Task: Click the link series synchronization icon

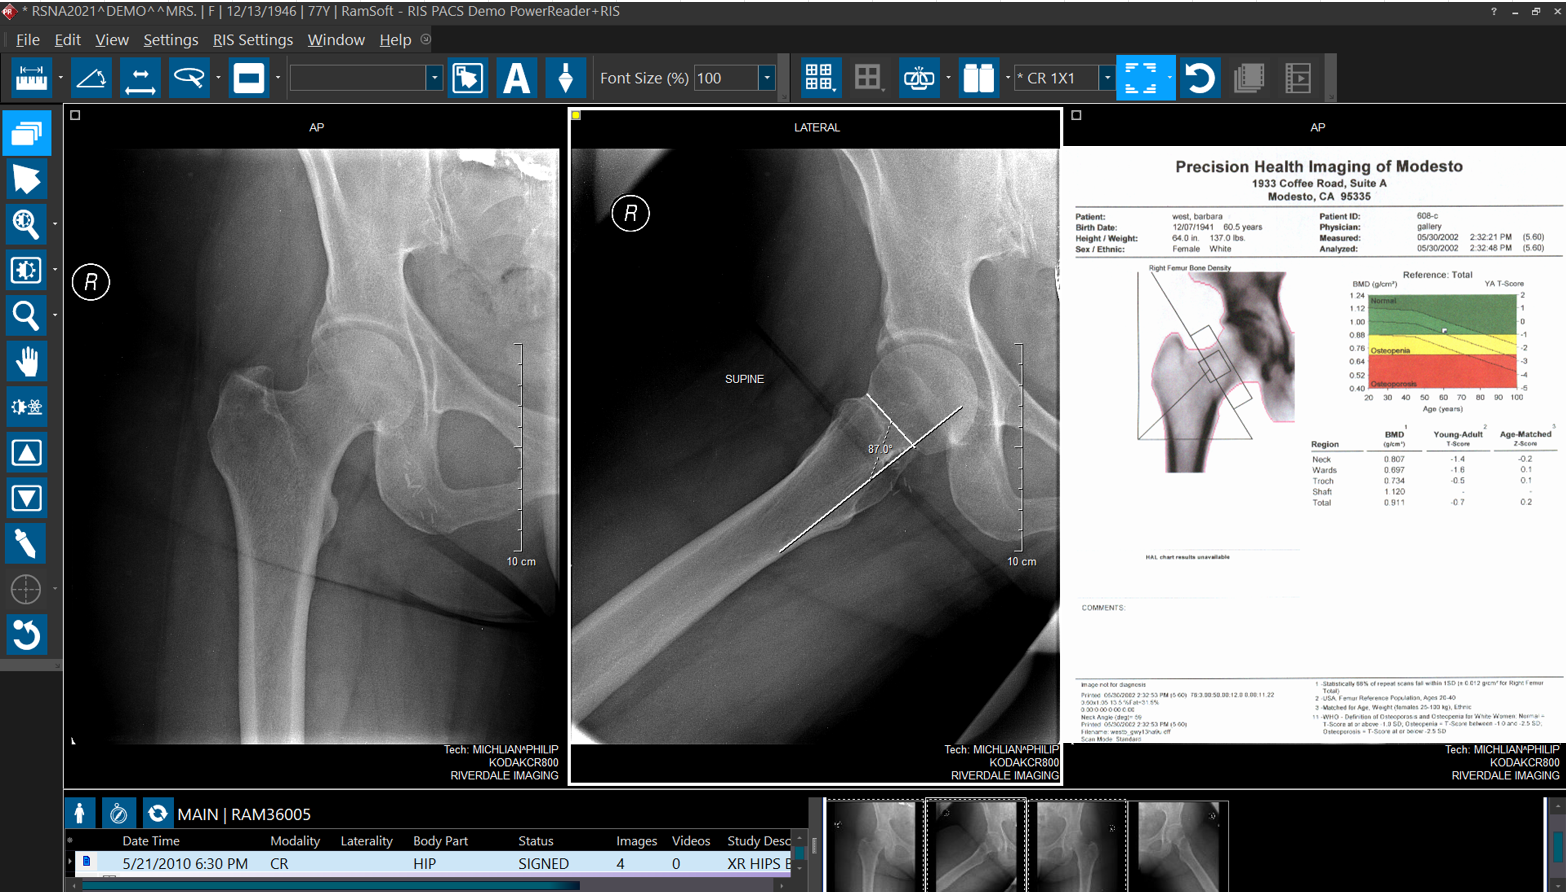Action: 918,78
